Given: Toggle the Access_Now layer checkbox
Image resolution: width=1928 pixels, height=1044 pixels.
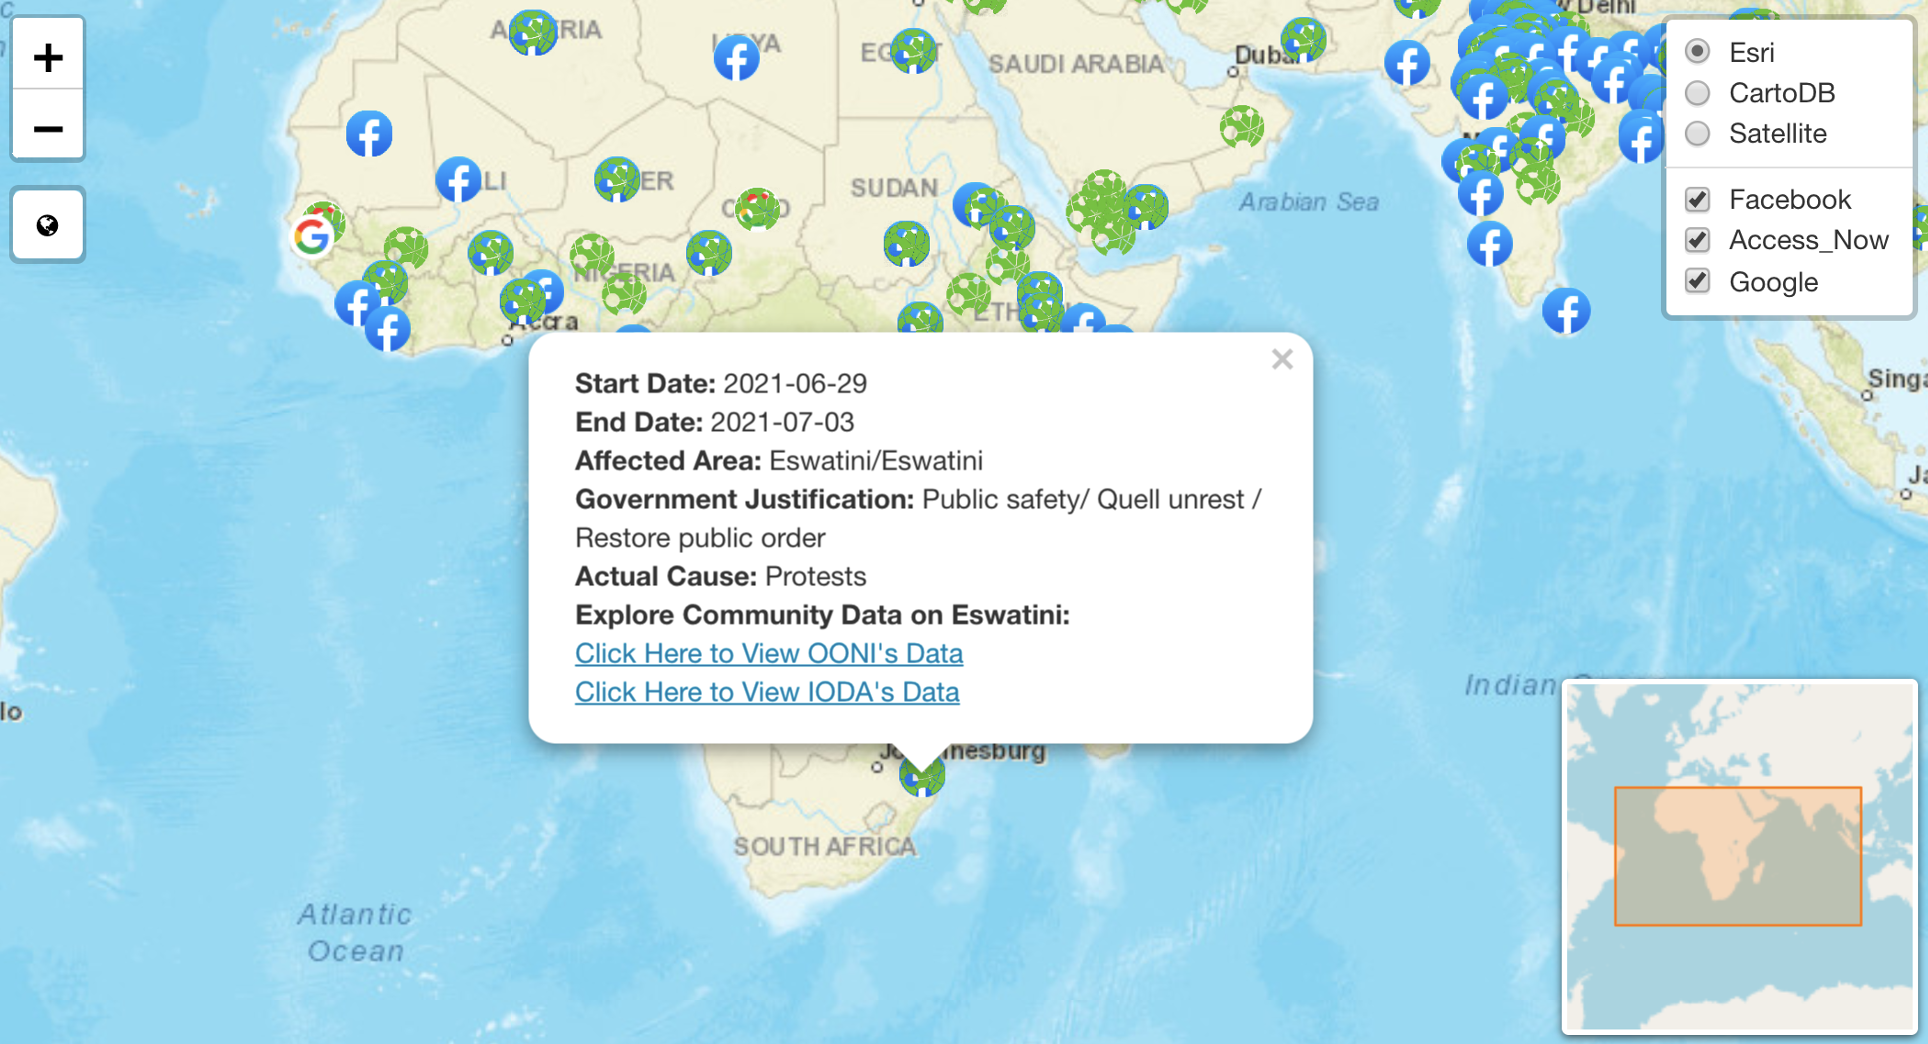Looking at the screenshot, I should coord(1697,240).
